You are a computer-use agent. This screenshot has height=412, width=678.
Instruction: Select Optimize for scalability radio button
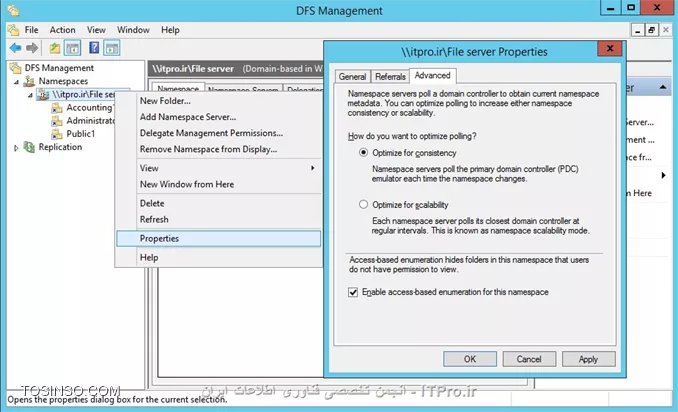(x=364, y=204)
